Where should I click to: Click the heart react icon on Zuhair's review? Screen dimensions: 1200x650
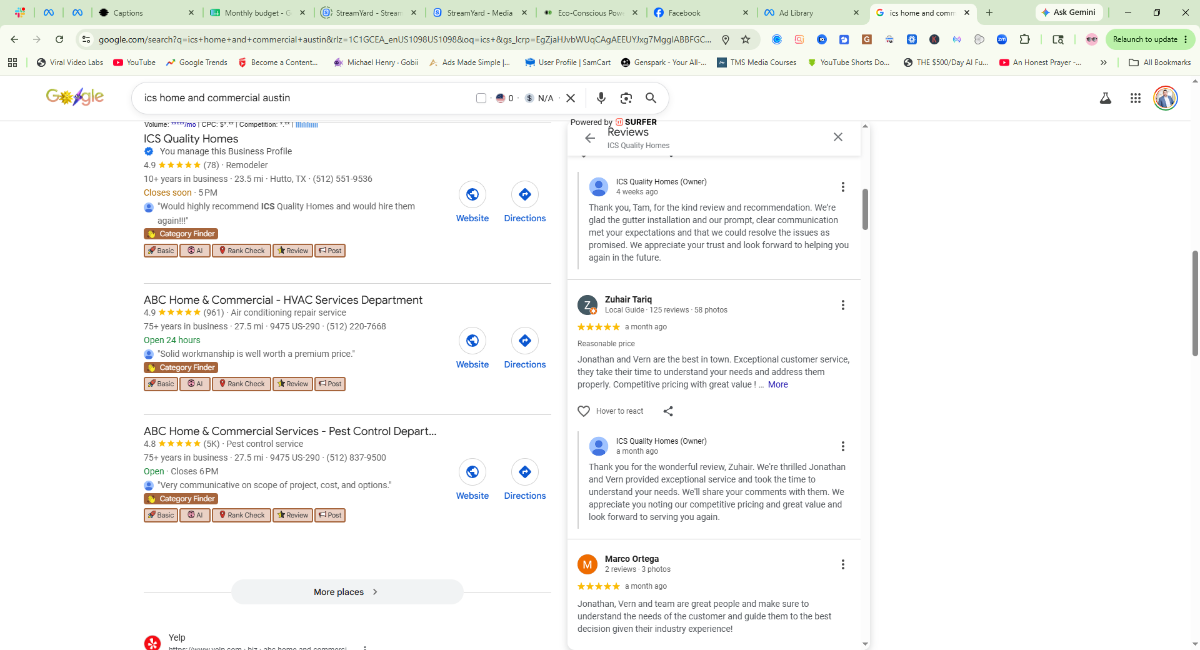pyautogui.click(x=584, y=411)
